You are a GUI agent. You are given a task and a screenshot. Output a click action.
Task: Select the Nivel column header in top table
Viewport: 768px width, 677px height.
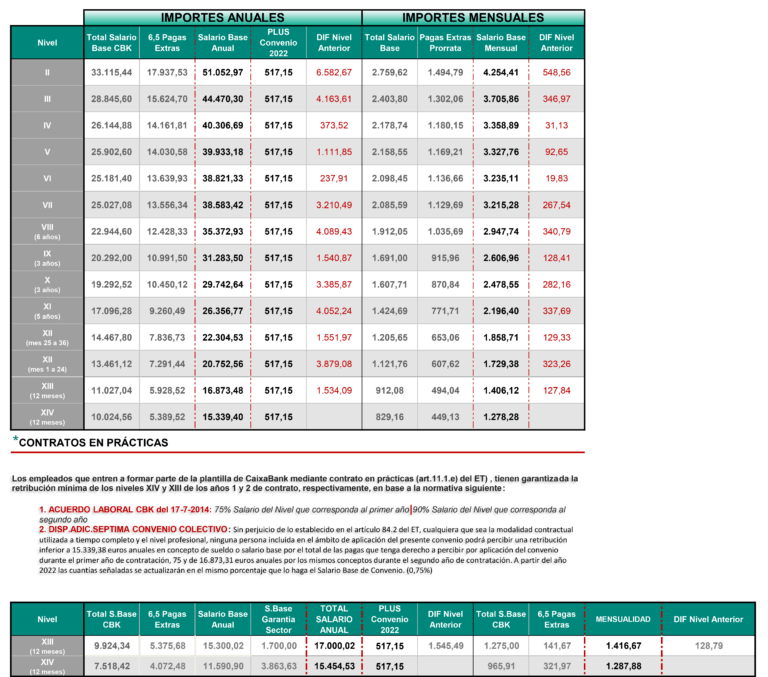(x=47, y=43)
